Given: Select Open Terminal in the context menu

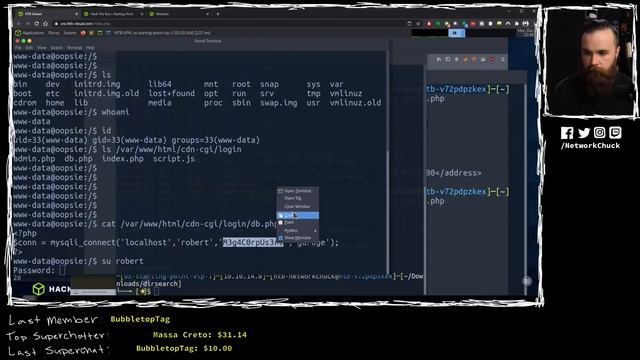Looking at the screenshot, I should tap(298, 191).
